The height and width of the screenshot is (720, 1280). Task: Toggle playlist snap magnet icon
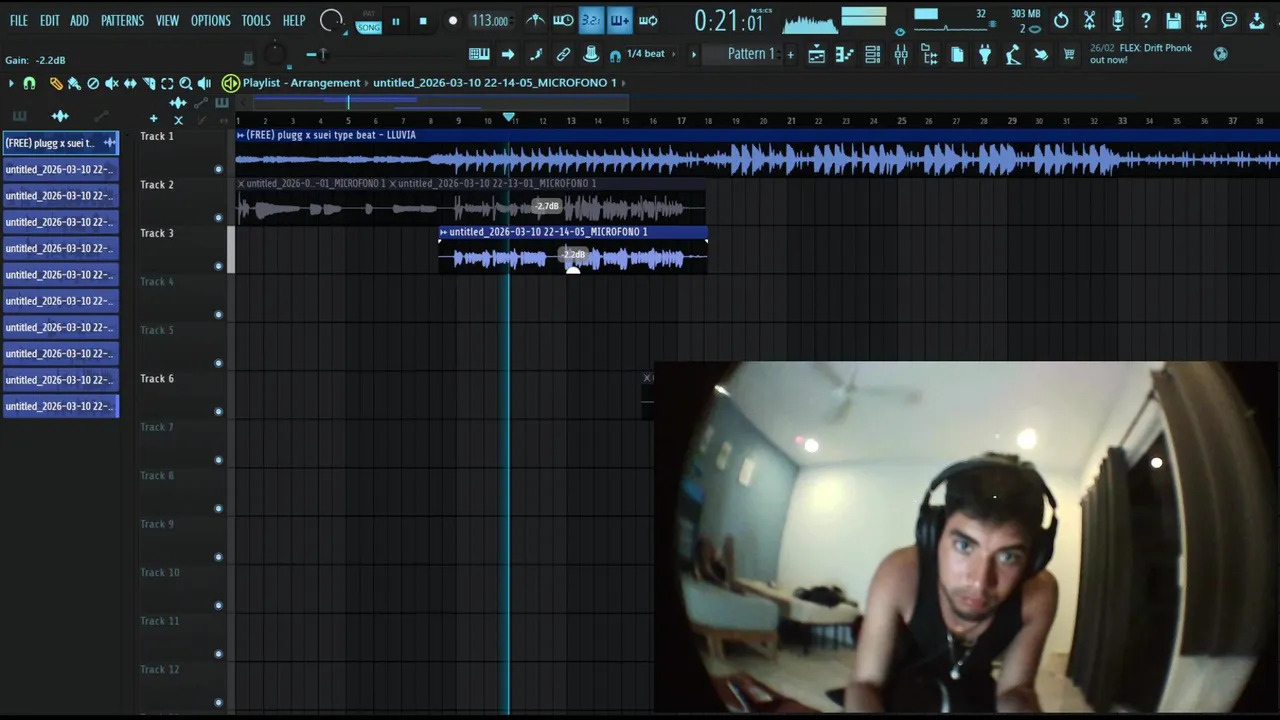pos(29,84)
